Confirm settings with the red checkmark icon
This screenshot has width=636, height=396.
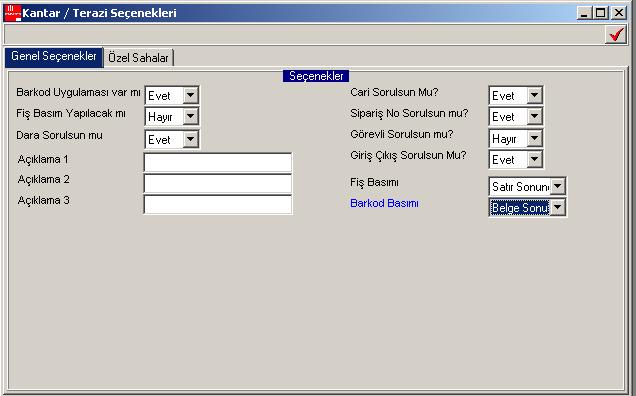coord(616,34)
